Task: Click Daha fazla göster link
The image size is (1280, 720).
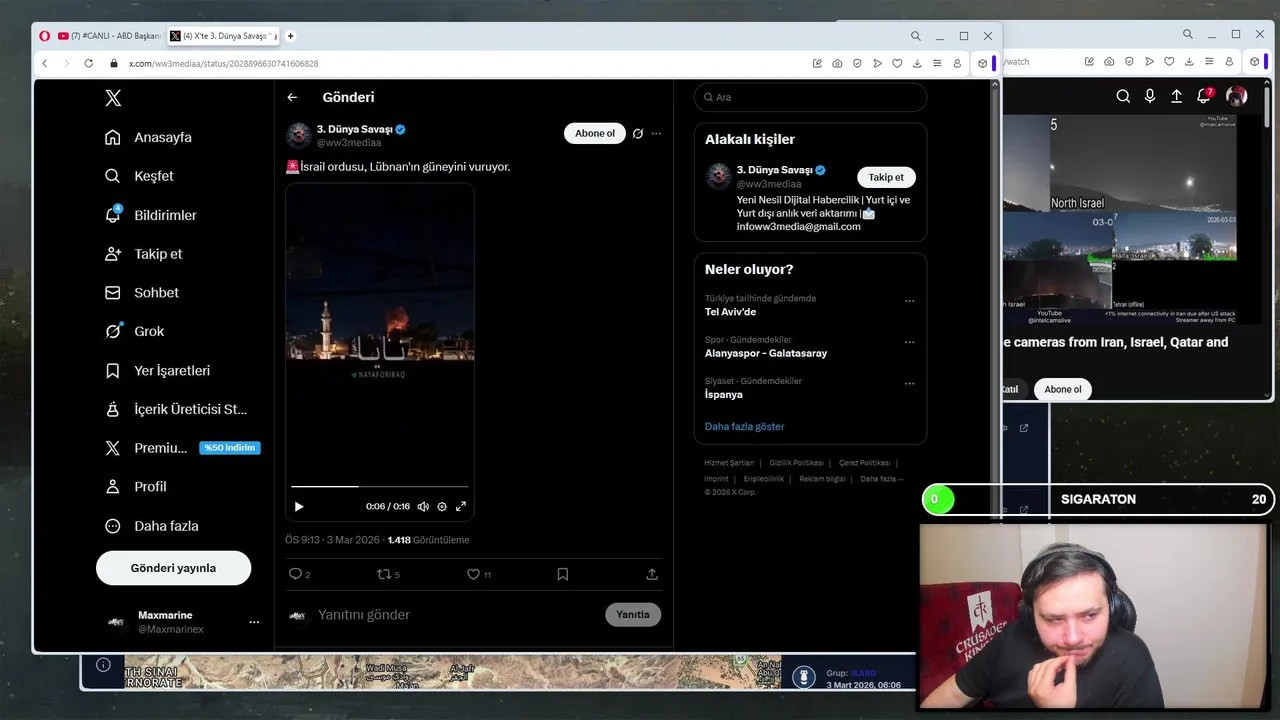Action: [744, 426]
